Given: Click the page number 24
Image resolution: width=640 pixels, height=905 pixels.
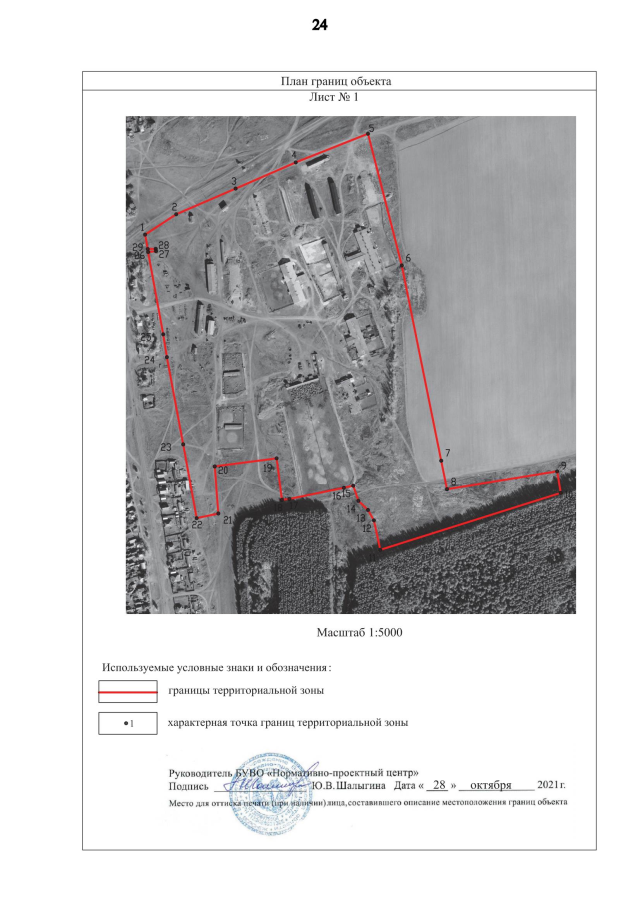Looking at the screenshot, I should tap(320, 26).
